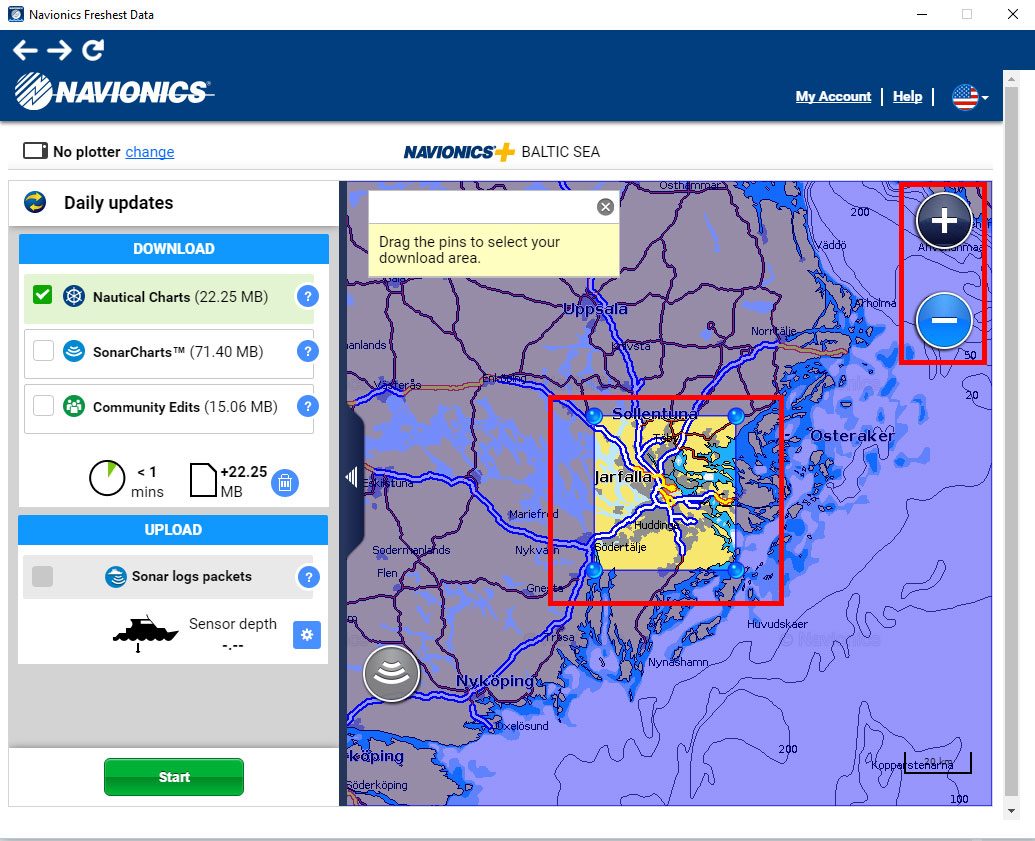Screen dimensions: 1035x841
Task: Click the yellow download area on the map
Action: pyautogui.click(x=665, y=492)
